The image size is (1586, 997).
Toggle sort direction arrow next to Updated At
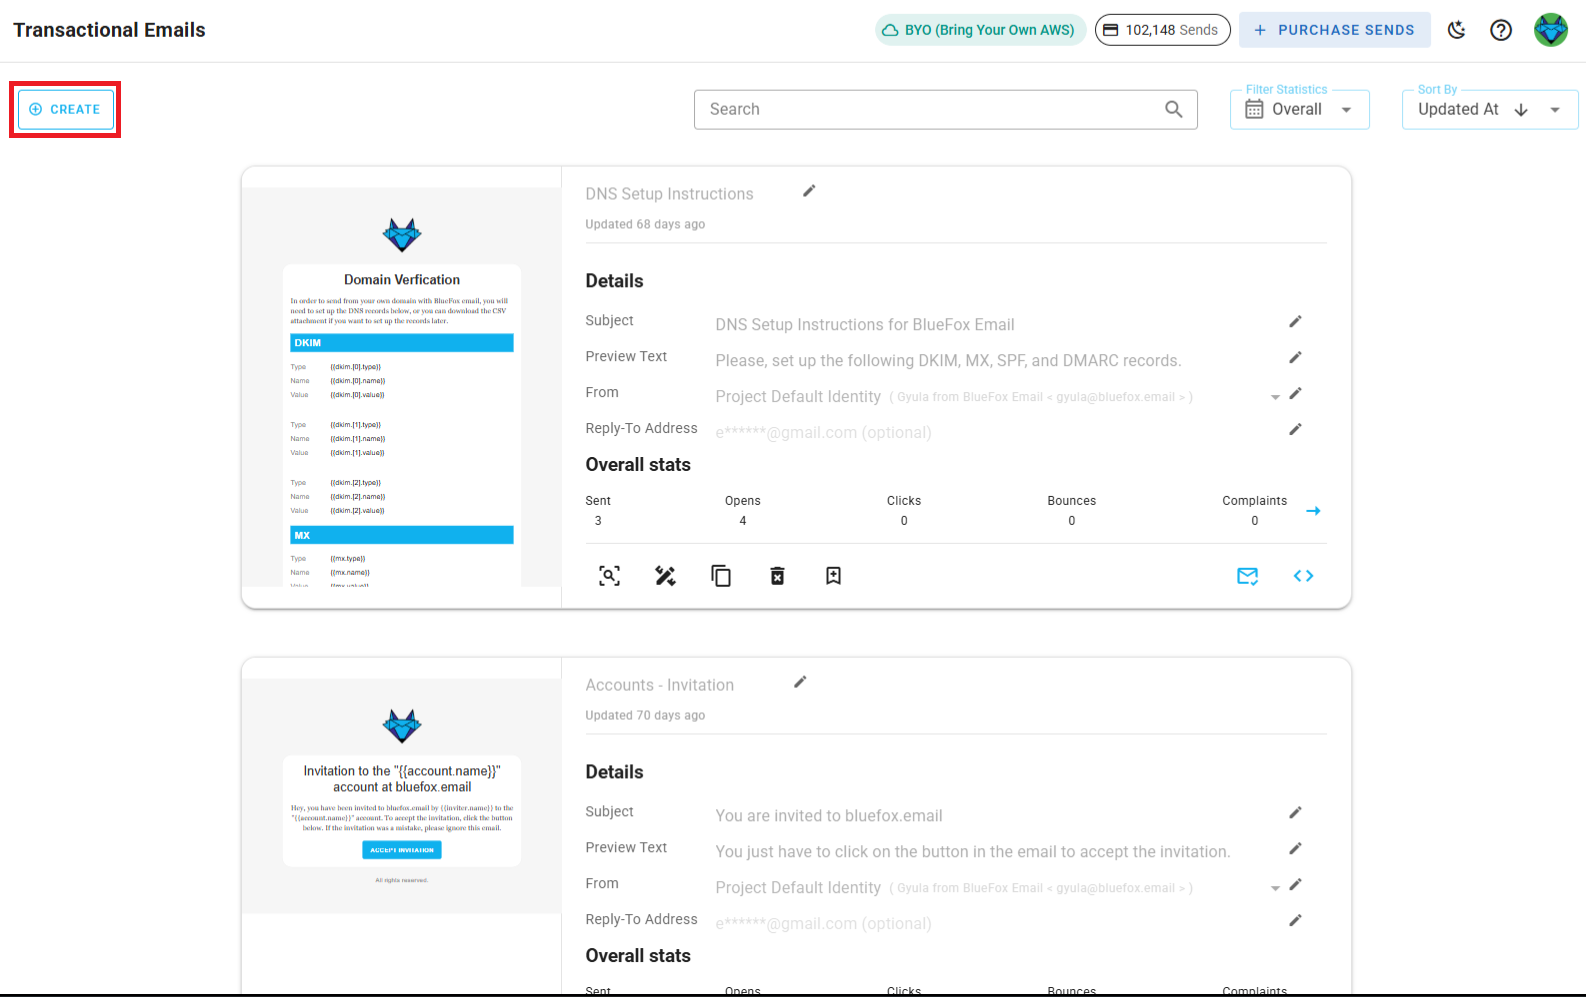coord(1521,110)
